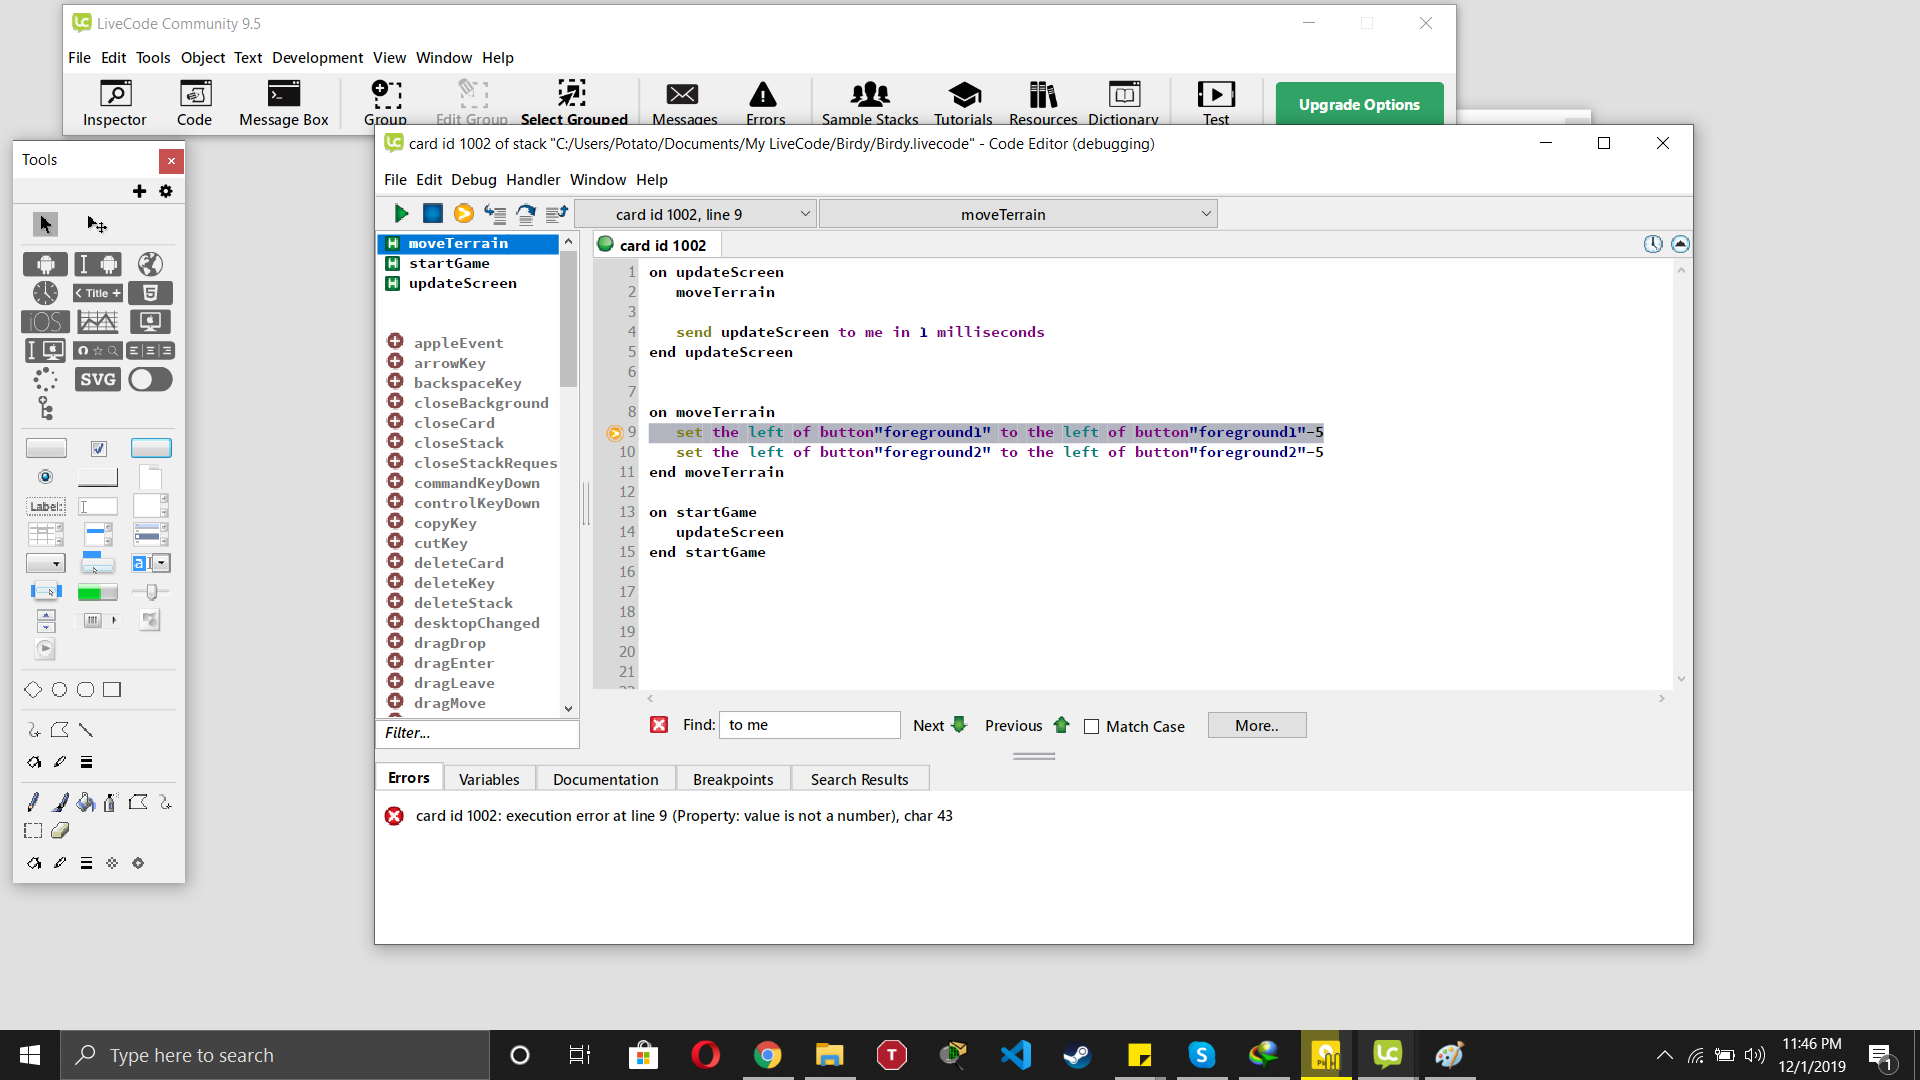Switch to the Variables tab
1920x1080 pixels.
[489, 779]
